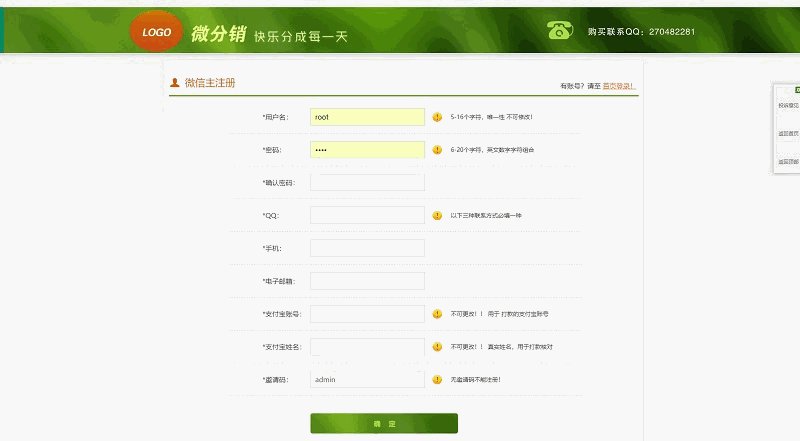Click the 邀请码 field showing admin
The width and height of the screenshot is (800, 441).
click(x=367, y=379)
